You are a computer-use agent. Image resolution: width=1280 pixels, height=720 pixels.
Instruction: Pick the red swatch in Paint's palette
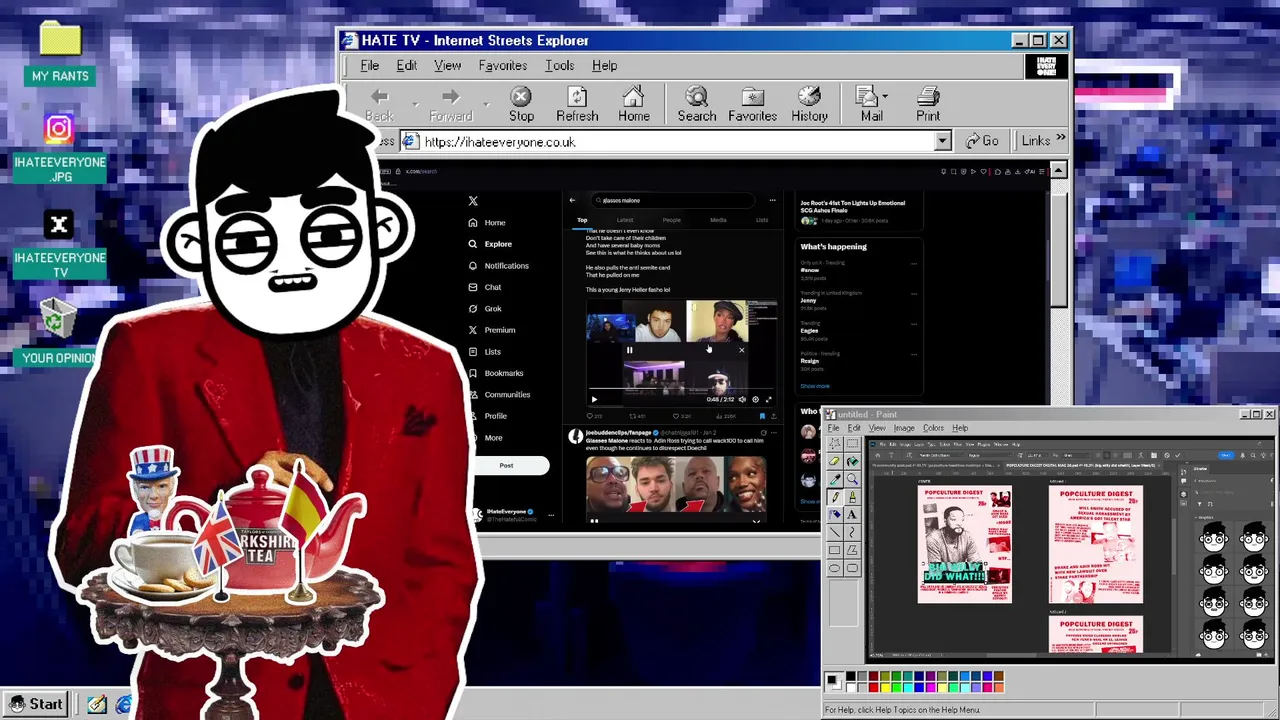coord(873,688)
